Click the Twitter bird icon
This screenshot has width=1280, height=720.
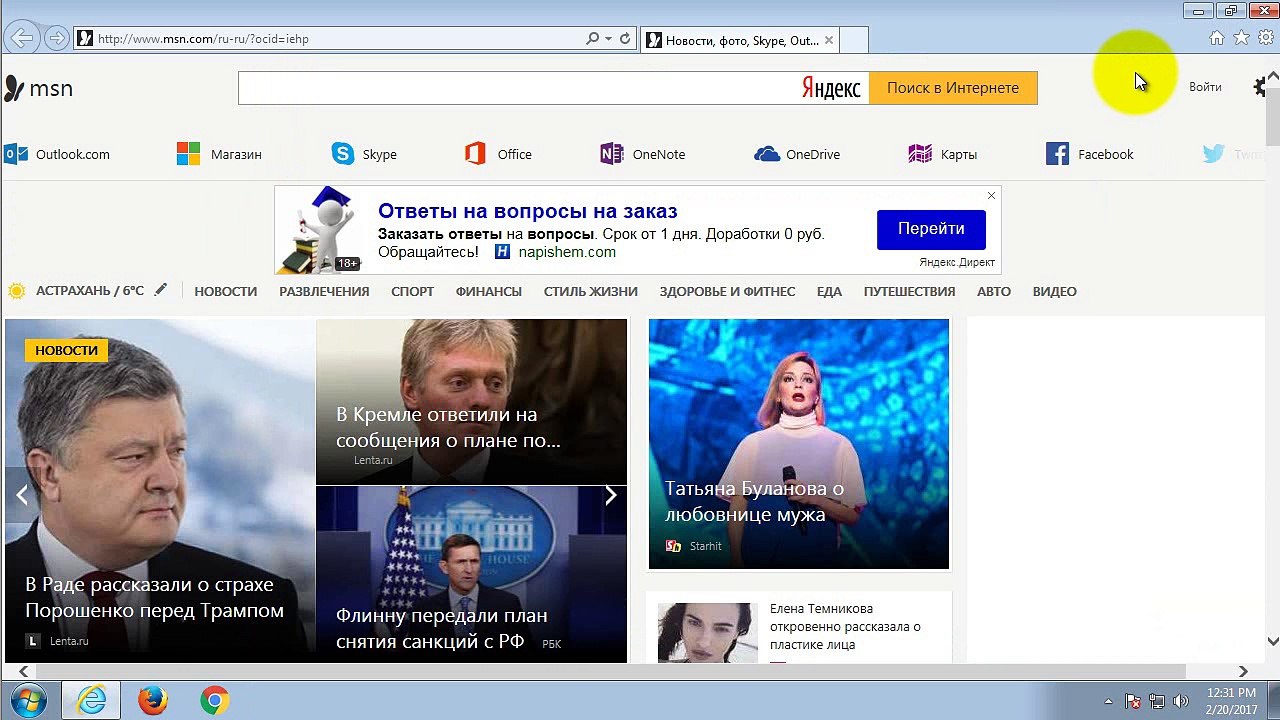(x=1213, y=154)
